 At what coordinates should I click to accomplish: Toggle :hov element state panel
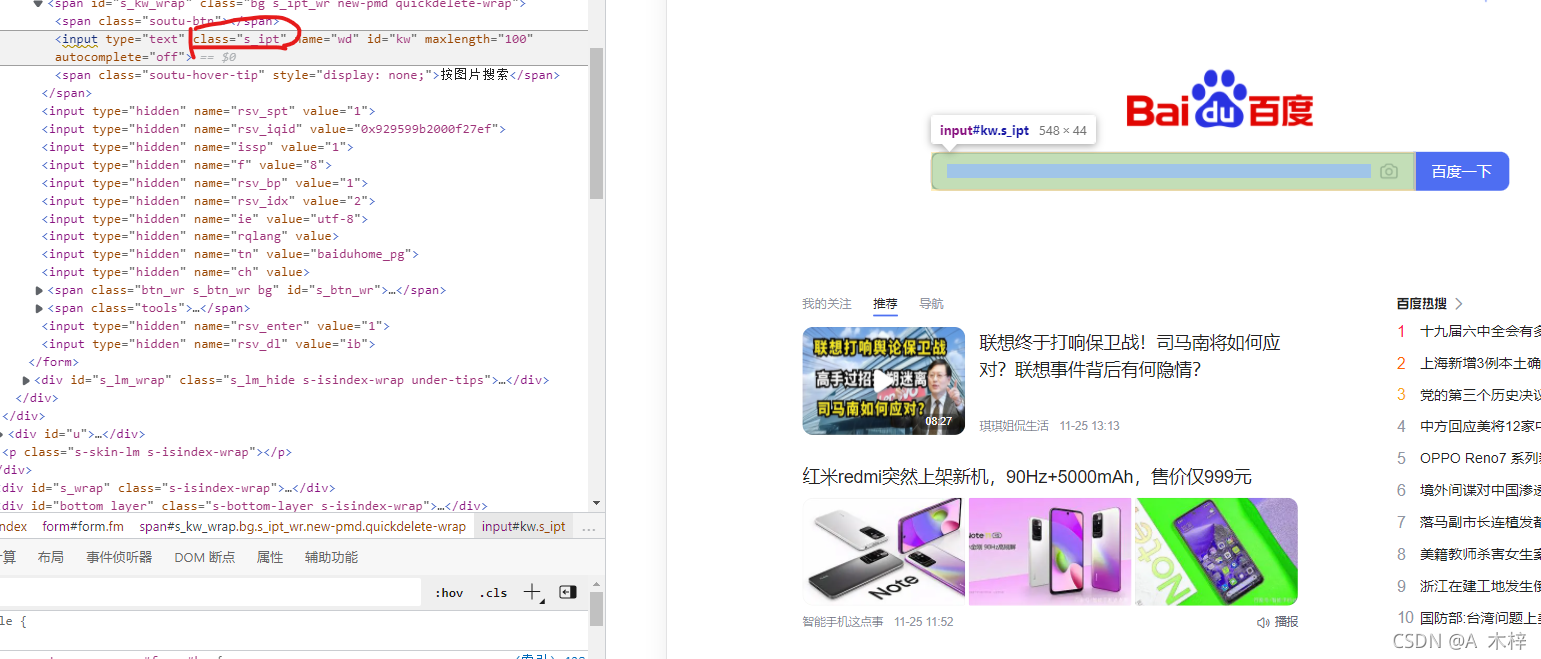[449, 593]
